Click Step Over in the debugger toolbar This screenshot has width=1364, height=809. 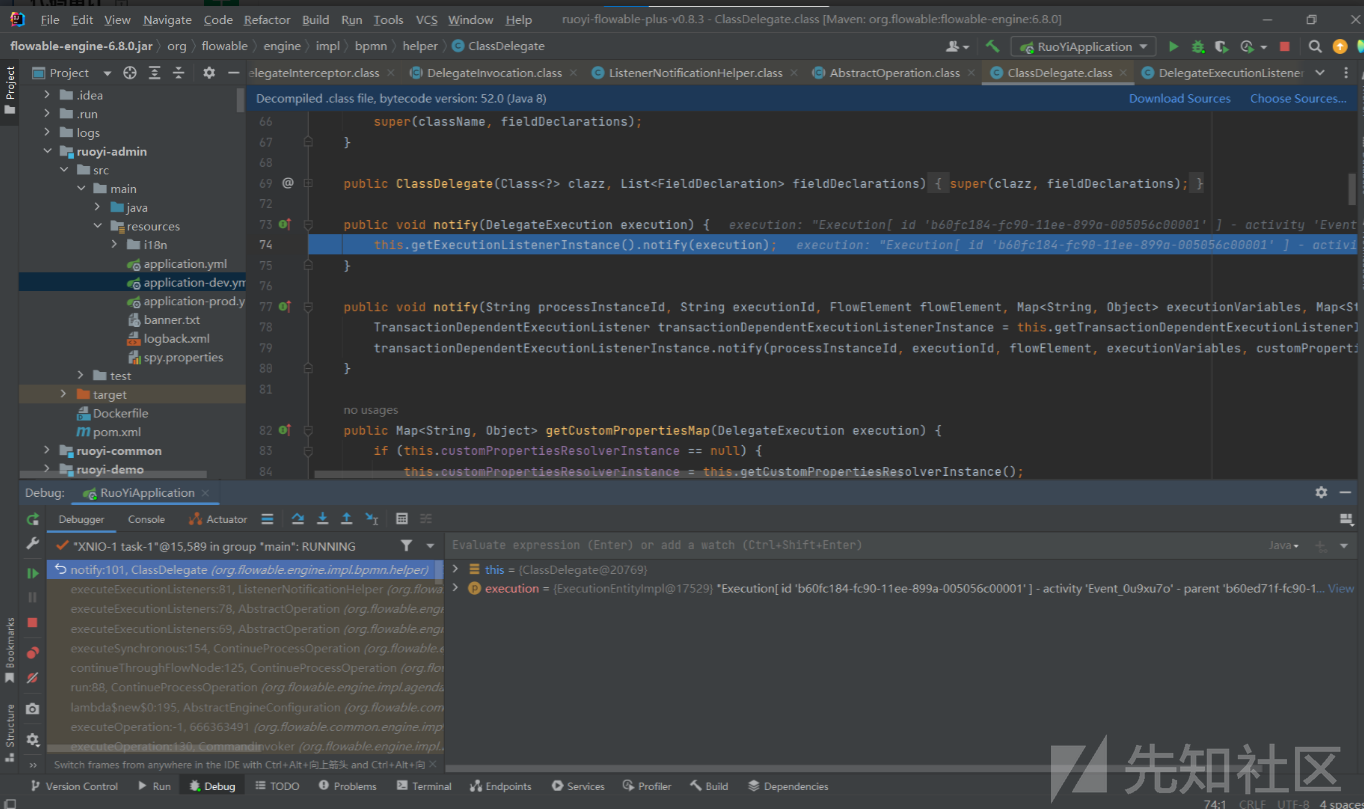(x=298, y=519)
